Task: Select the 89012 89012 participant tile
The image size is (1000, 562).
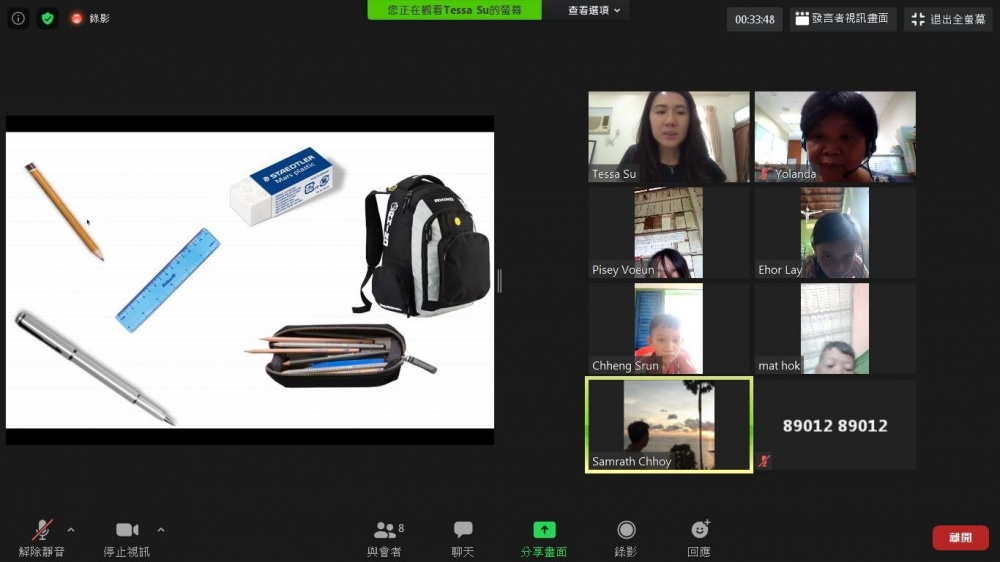Action: tap(835, 425)
